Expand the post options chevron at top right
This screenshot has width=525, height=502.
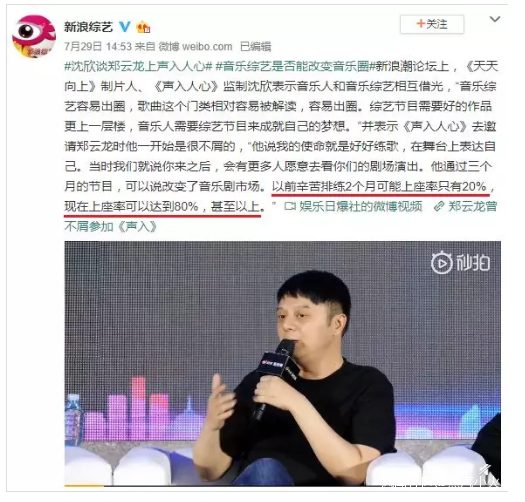495,19
